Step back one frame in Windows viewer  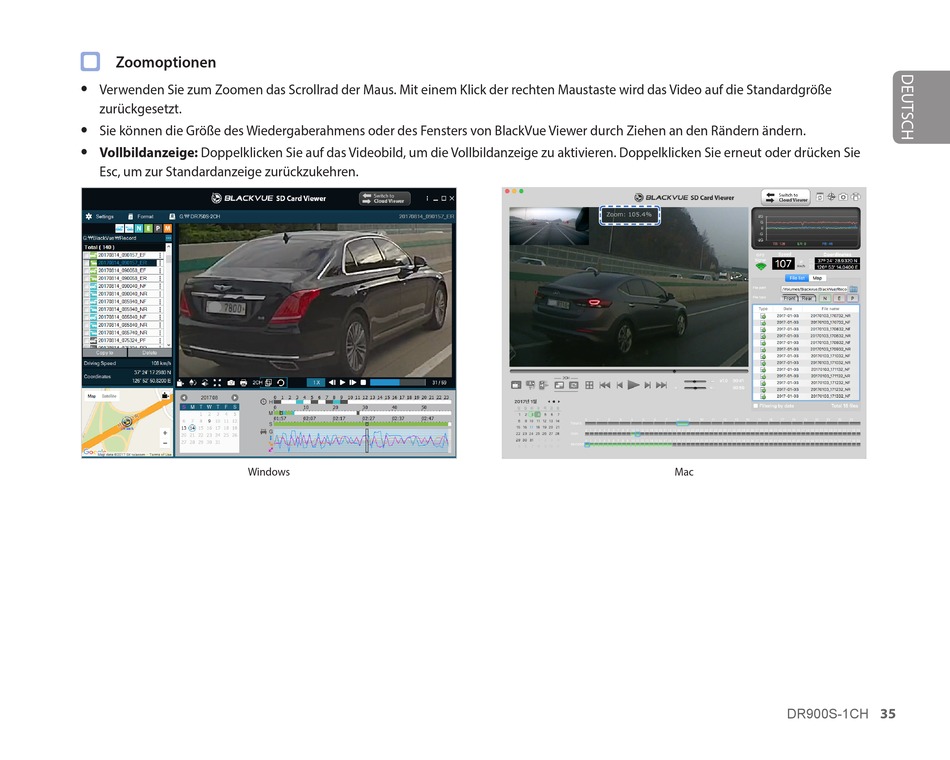coord(333,382)
